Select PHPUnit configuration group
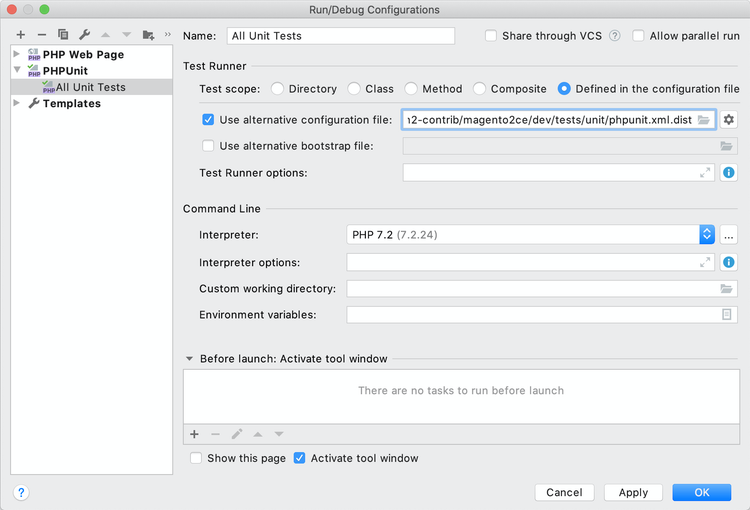The height and width of the screenshot is (510, 750). 66,71
